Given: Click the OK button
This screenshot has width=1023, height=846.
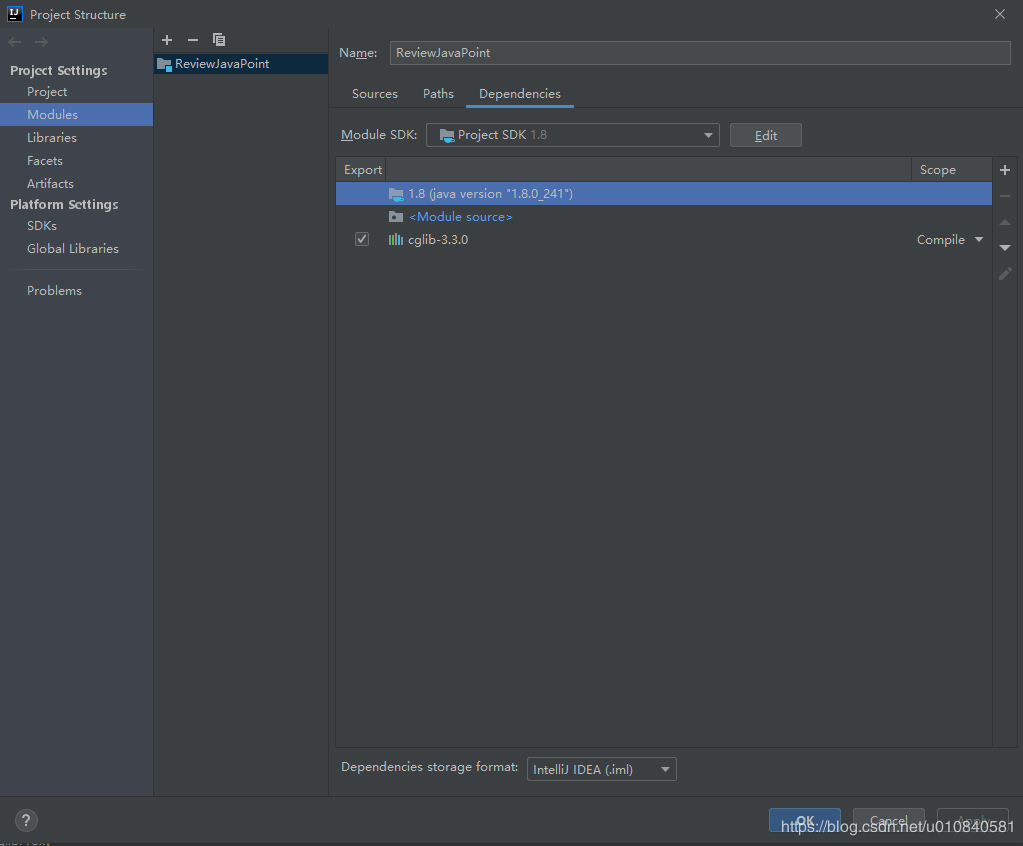Looking at the screenshot, I should (804, 820).
